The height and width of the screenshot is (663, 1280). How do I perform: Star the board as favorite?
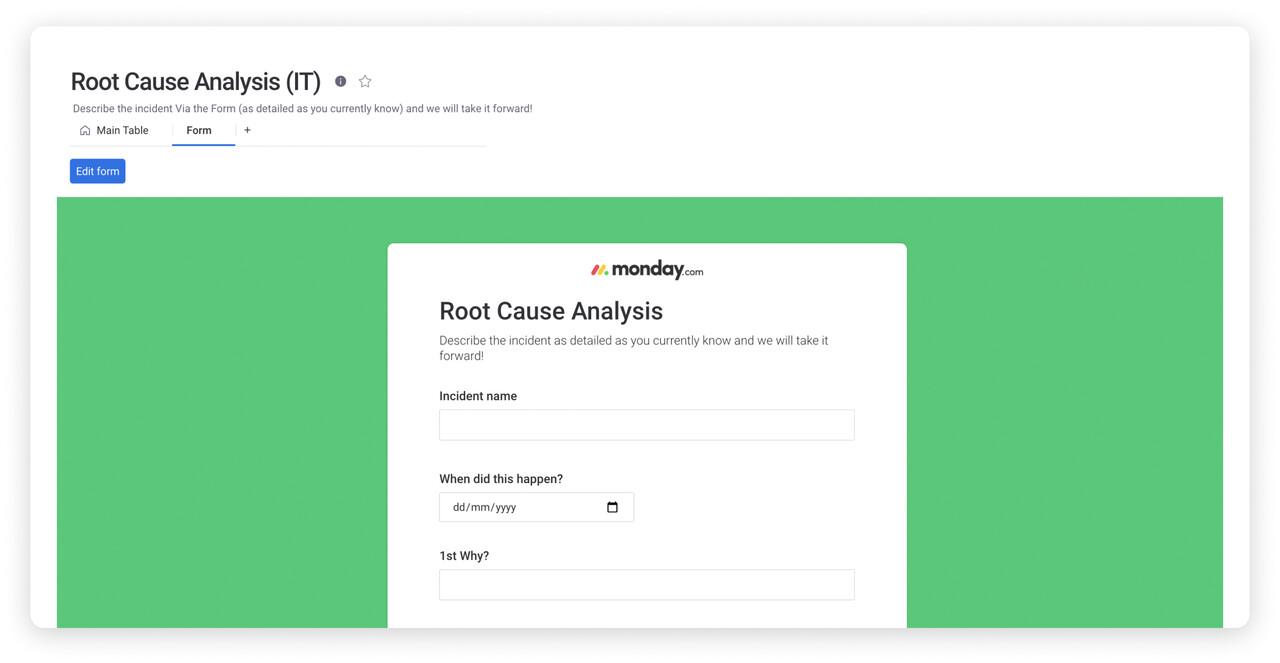pos(365,82)
